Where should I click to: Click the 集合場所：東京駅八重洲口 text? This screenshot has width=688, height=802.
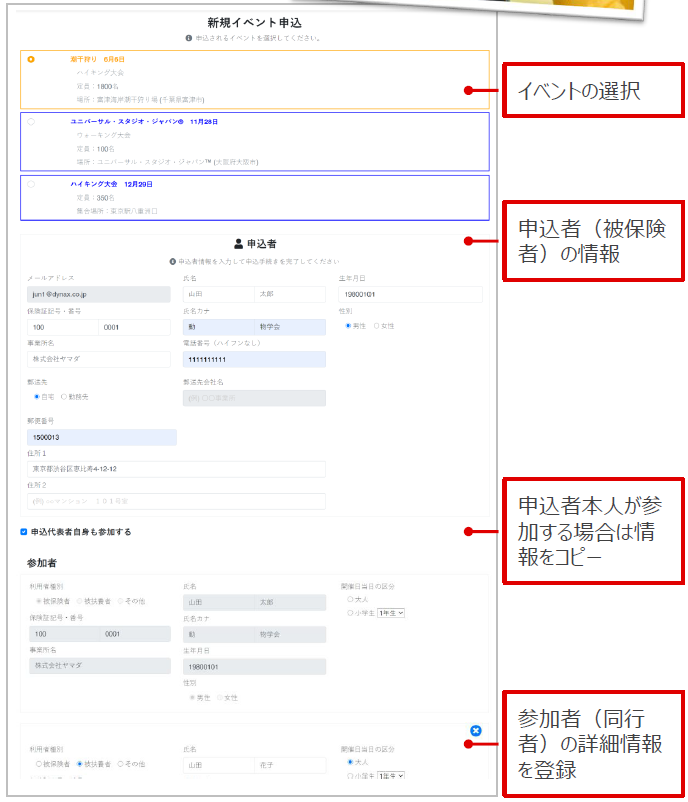coord(117,211)
